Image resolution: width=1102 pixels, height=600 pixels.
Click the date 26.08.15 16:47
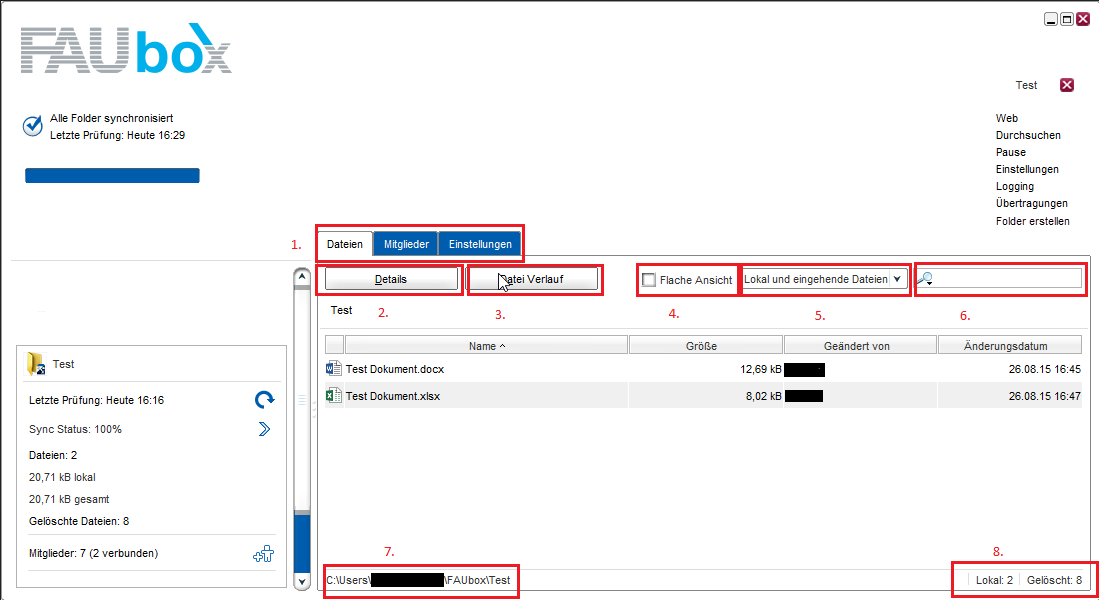pos(1044,396)
